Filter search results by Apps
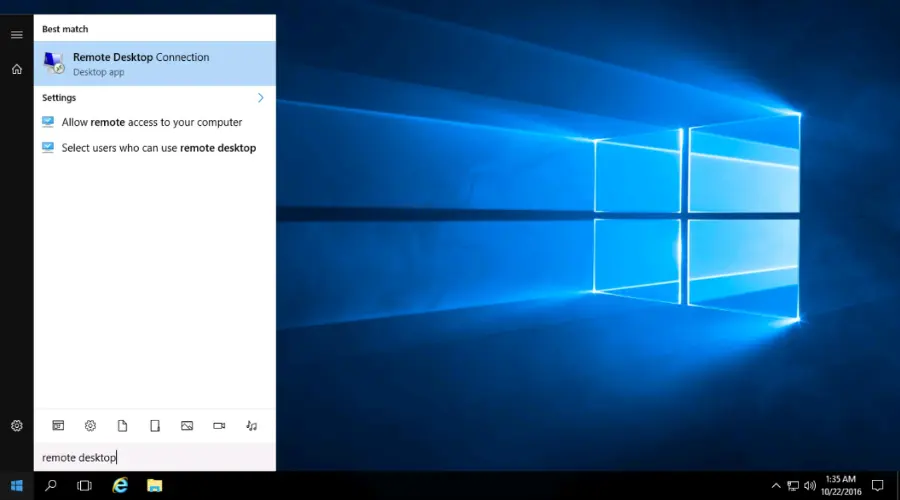 click(58, 426)
